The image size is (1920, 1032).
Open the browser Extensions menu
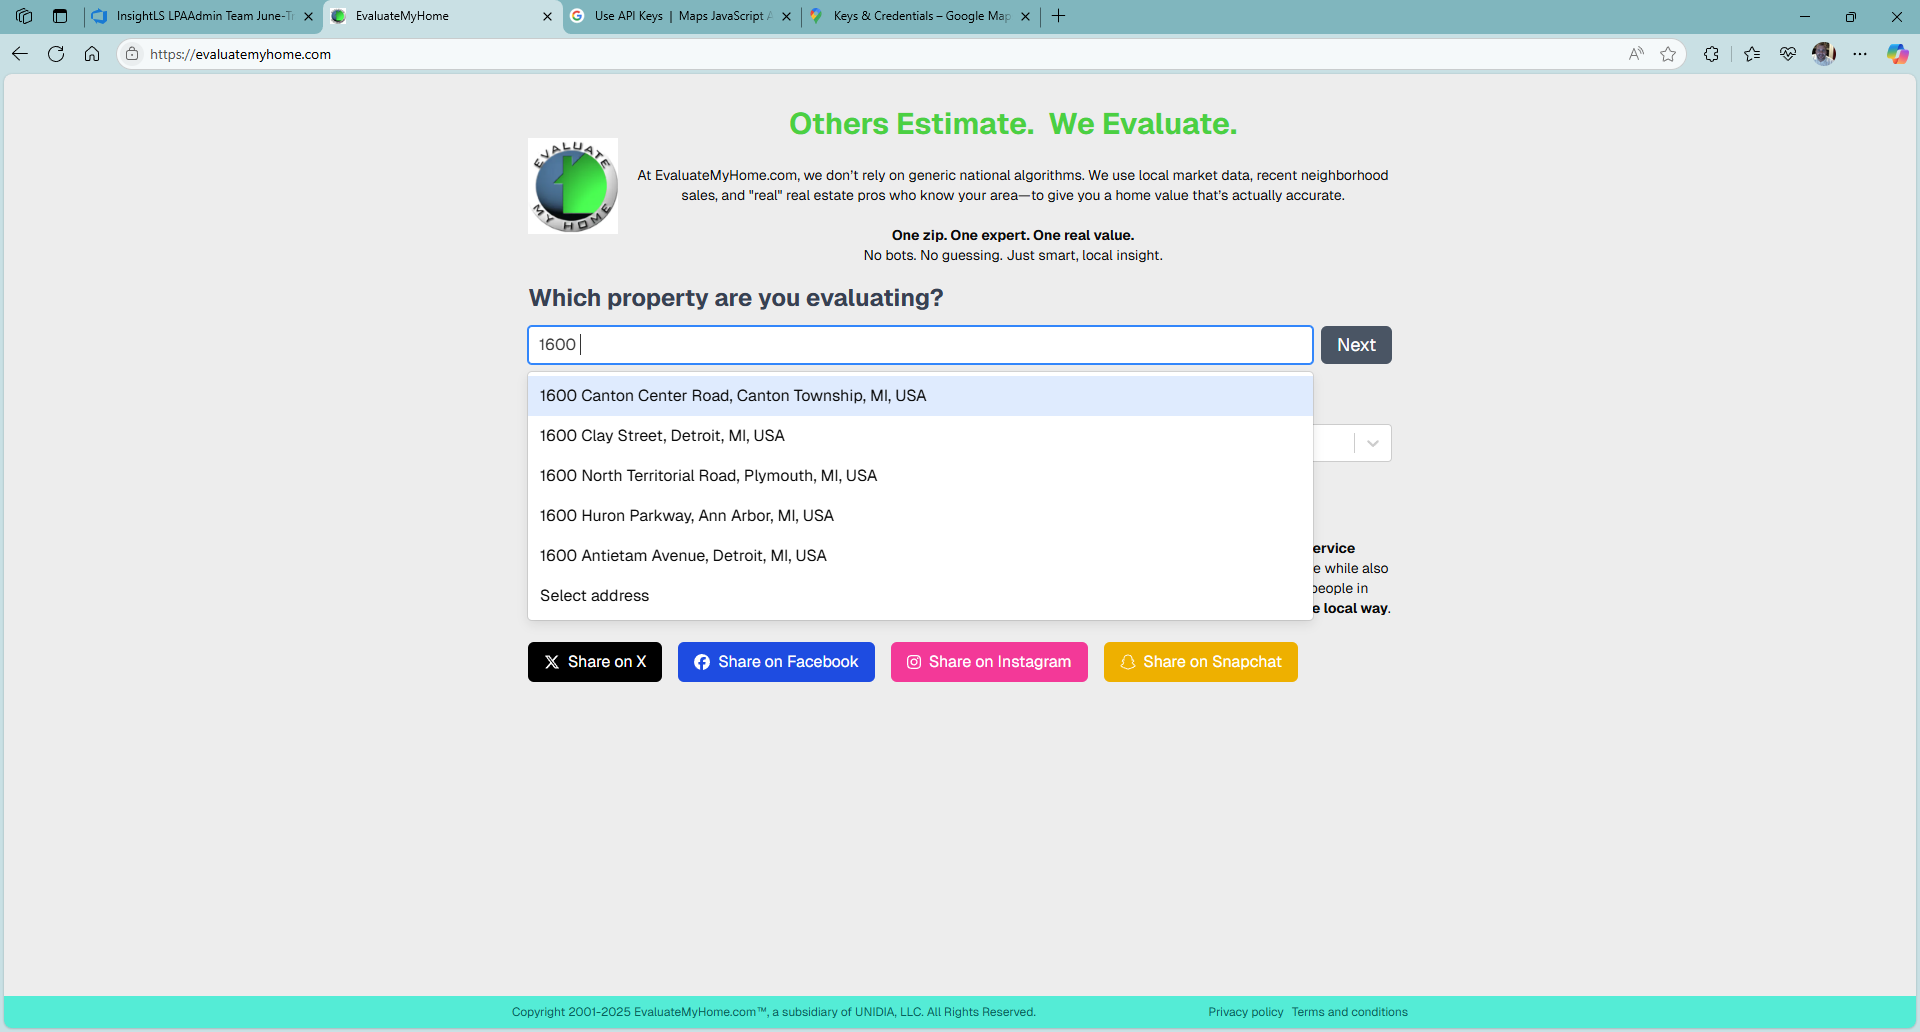tap(1712, 54)
